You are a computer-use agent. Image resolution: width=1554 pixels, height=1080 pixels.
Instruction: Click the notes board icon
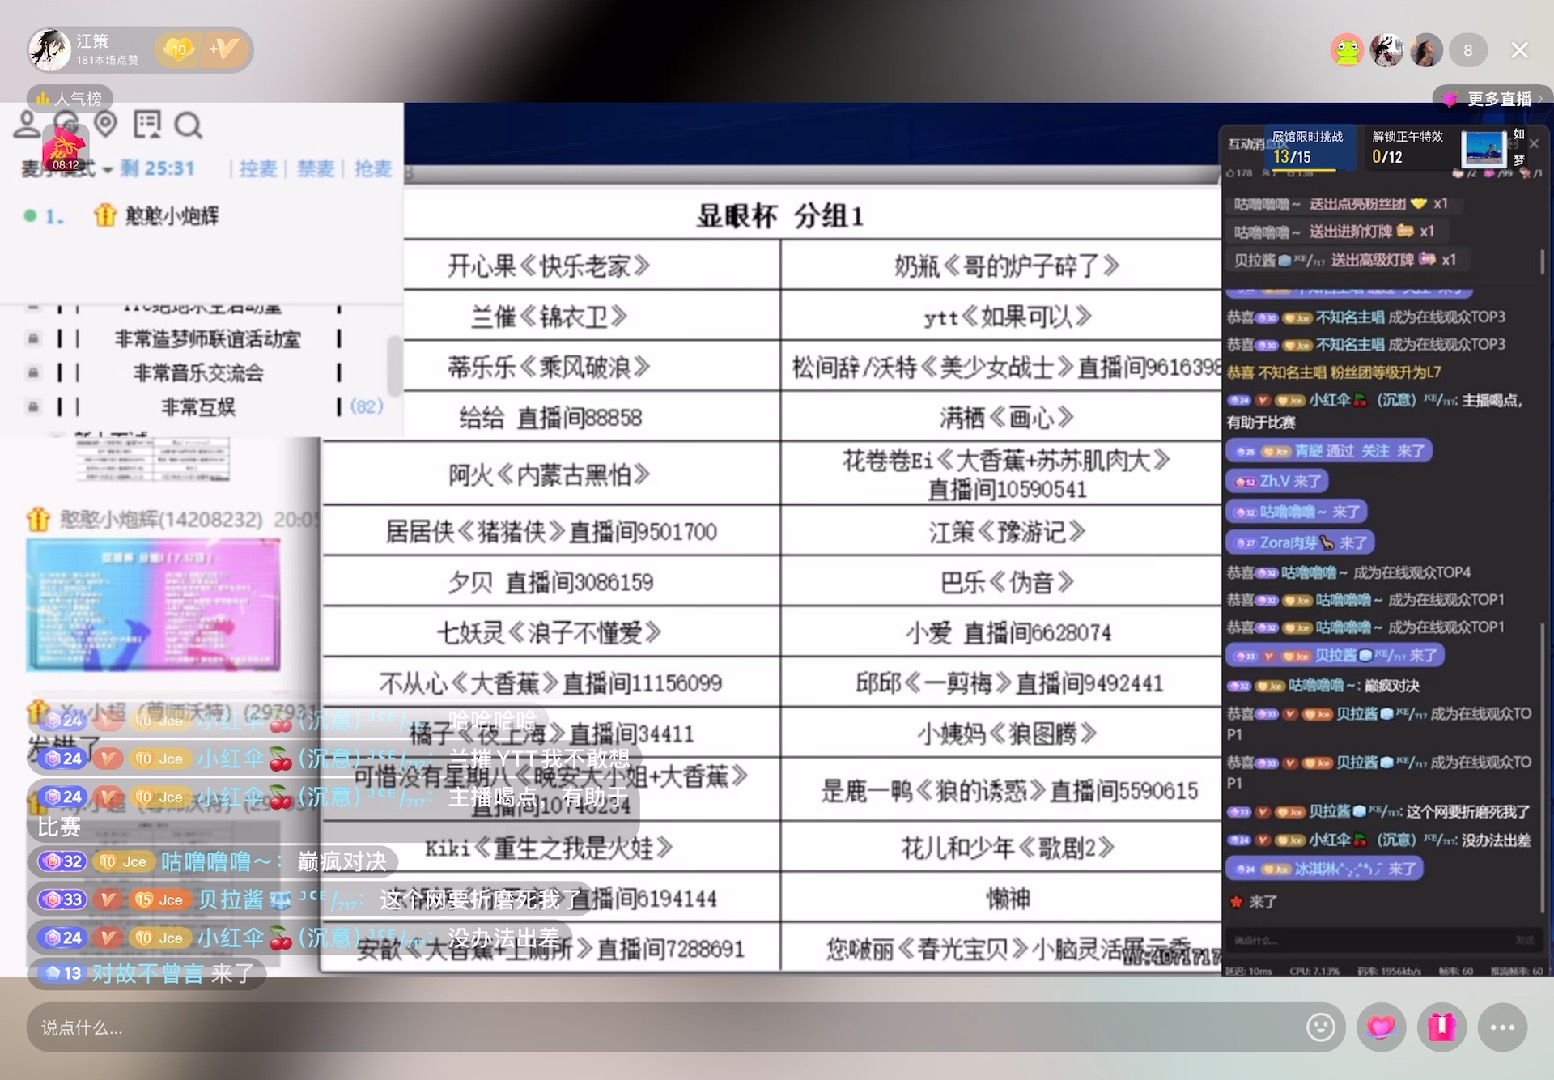[x=147, y=124]
